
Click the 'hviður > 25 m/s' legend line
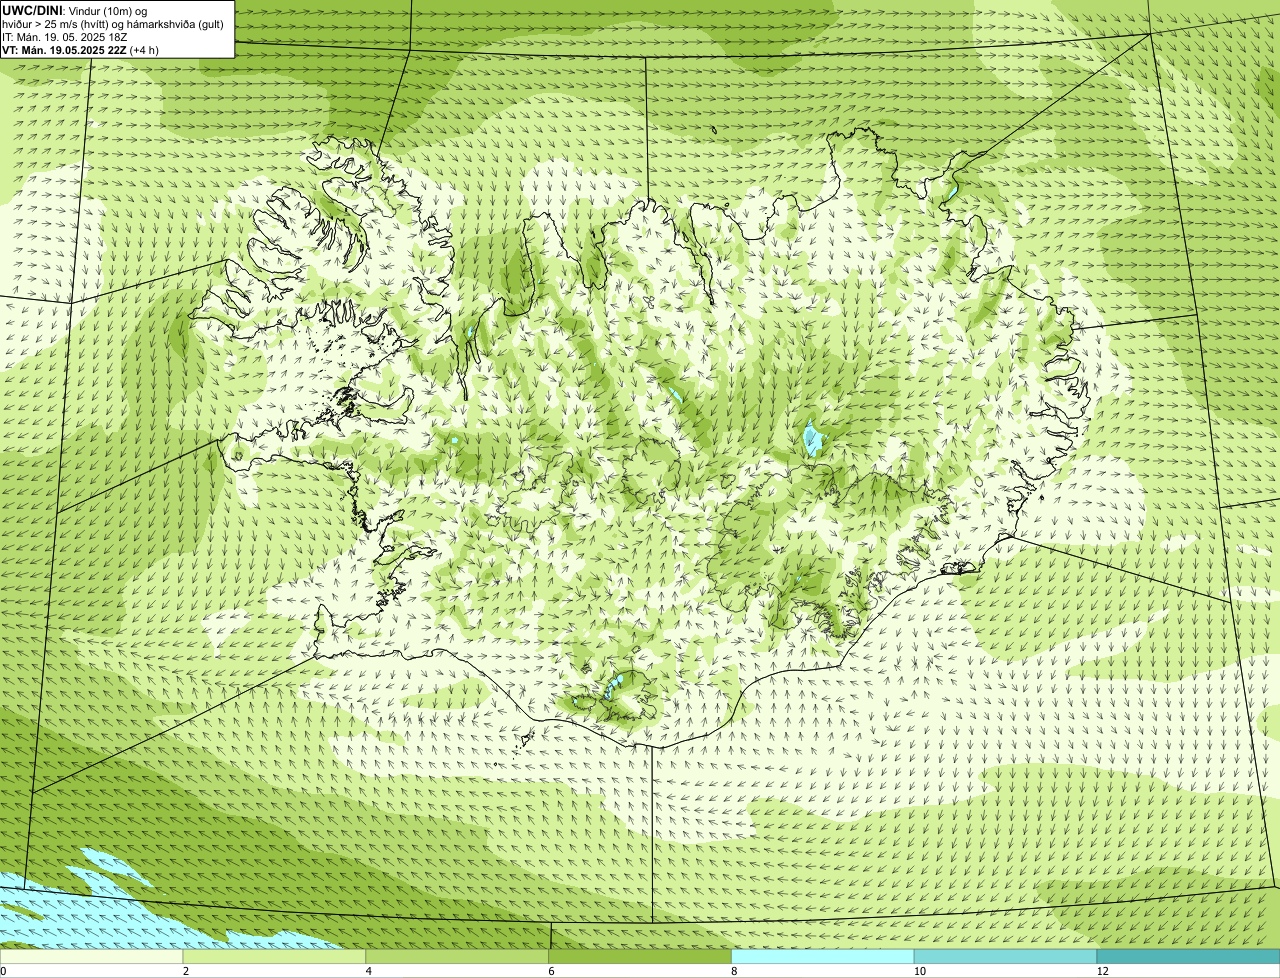click(113, 23)
